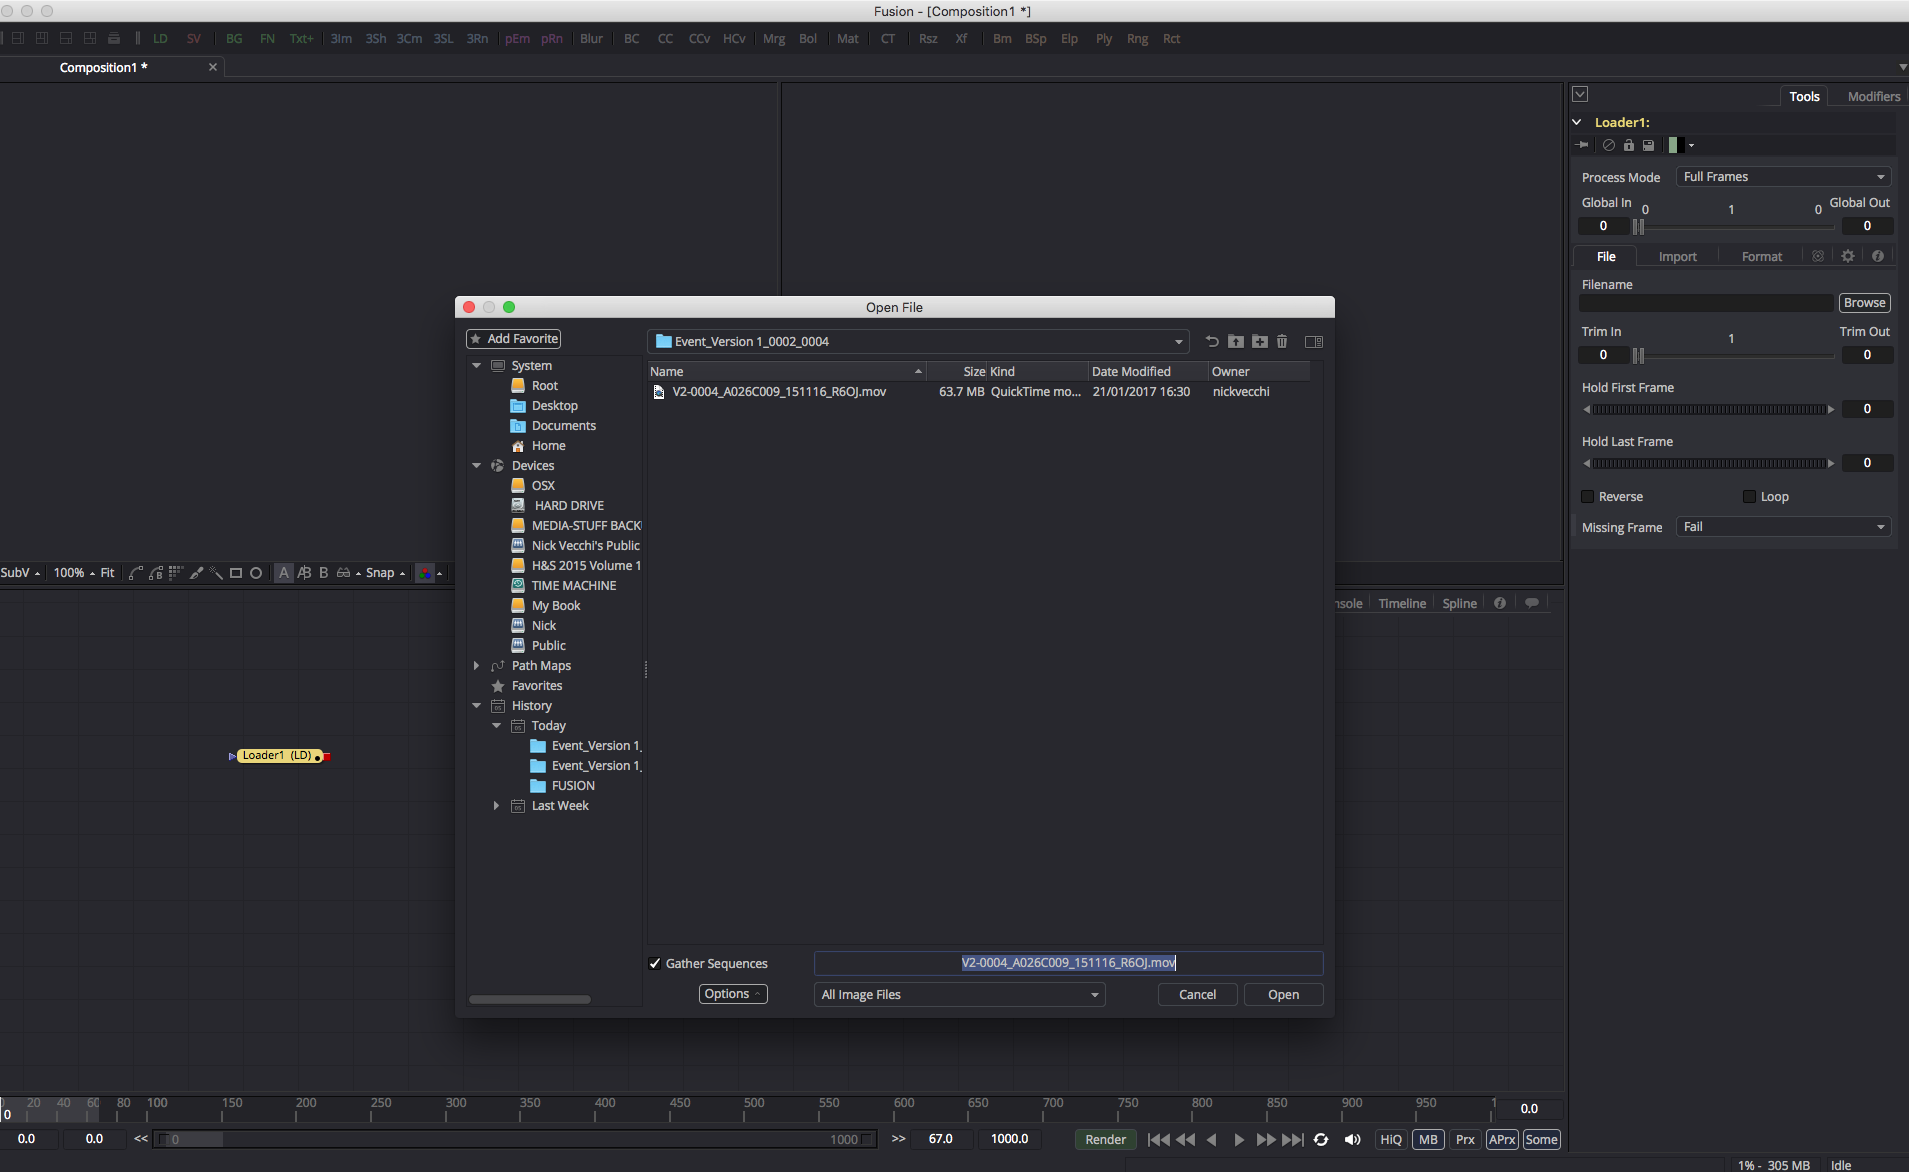Viewport: 1909px width, 1172px height.
Task: Click the trash delete icon in Open File dialog
Action: tap(1282, 342)
